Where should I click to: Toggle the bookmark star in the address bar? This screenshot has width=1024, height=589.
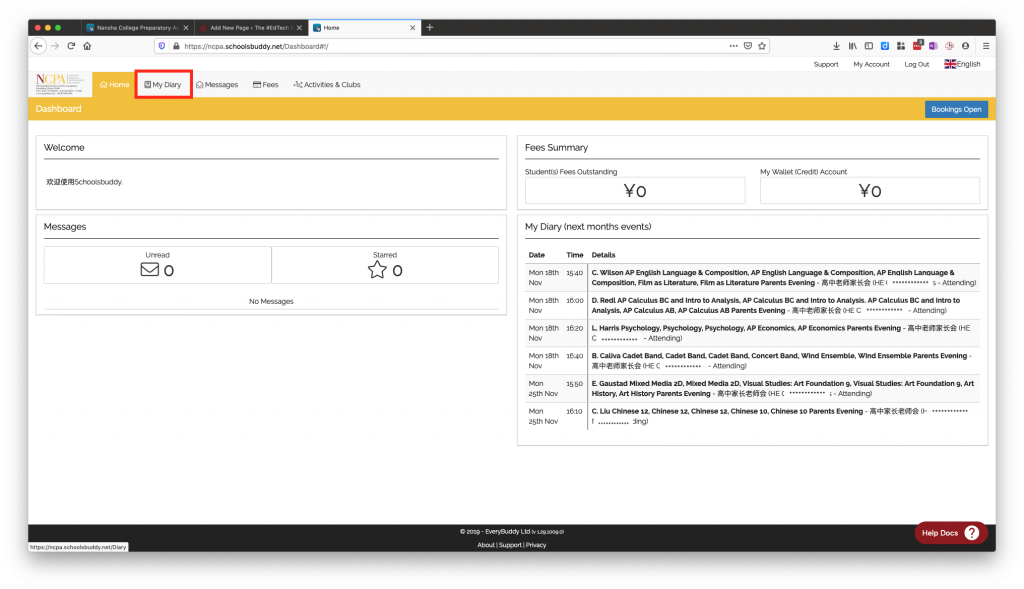(761, 46)
